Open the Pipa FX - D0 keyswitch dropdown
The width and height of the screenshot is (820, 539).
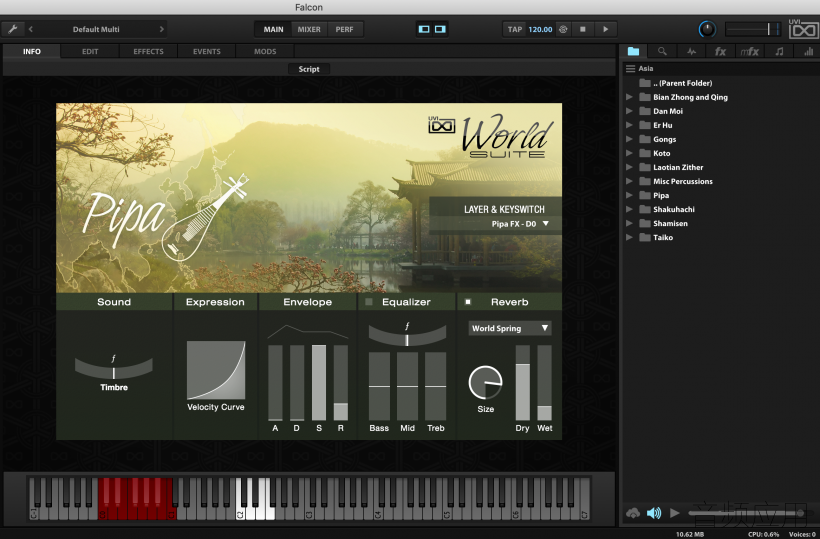tap(520, 224)
